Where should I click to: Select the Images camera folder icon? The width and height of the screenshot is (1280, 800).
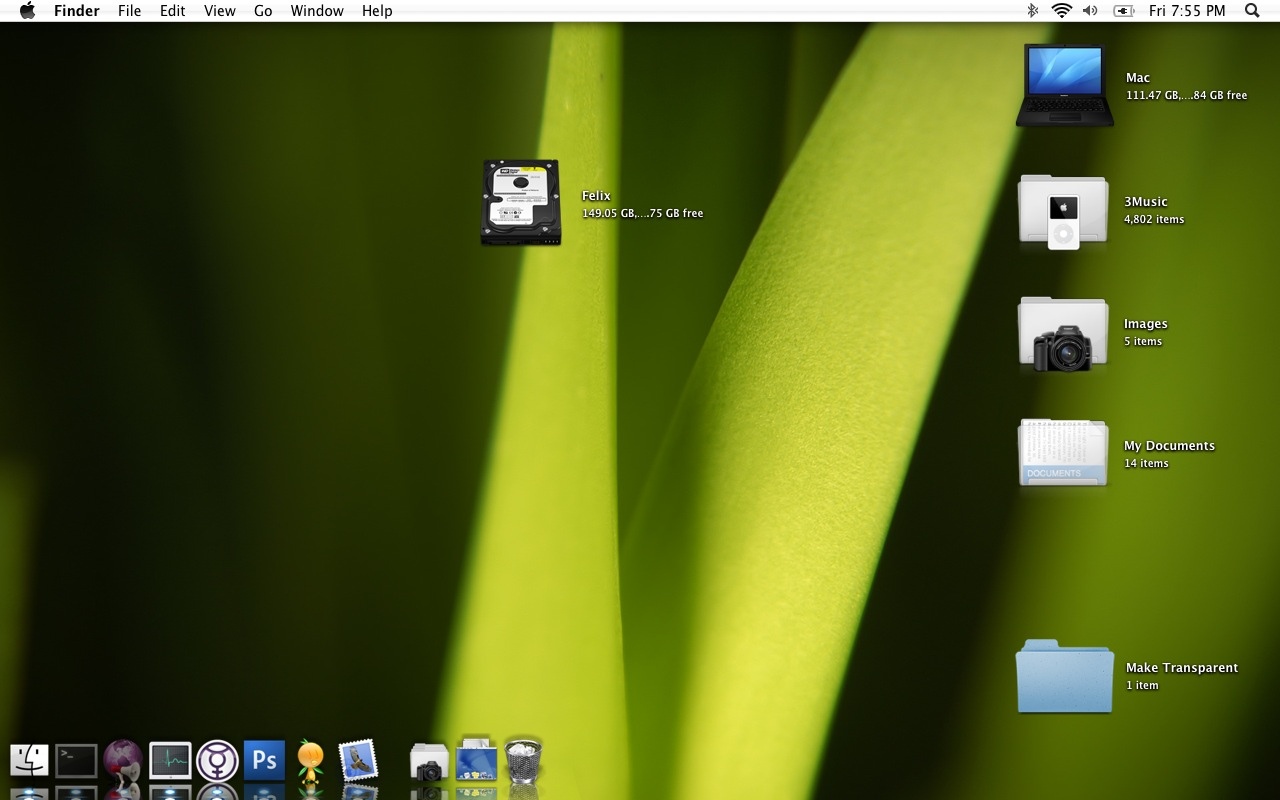coord(1063,334)
